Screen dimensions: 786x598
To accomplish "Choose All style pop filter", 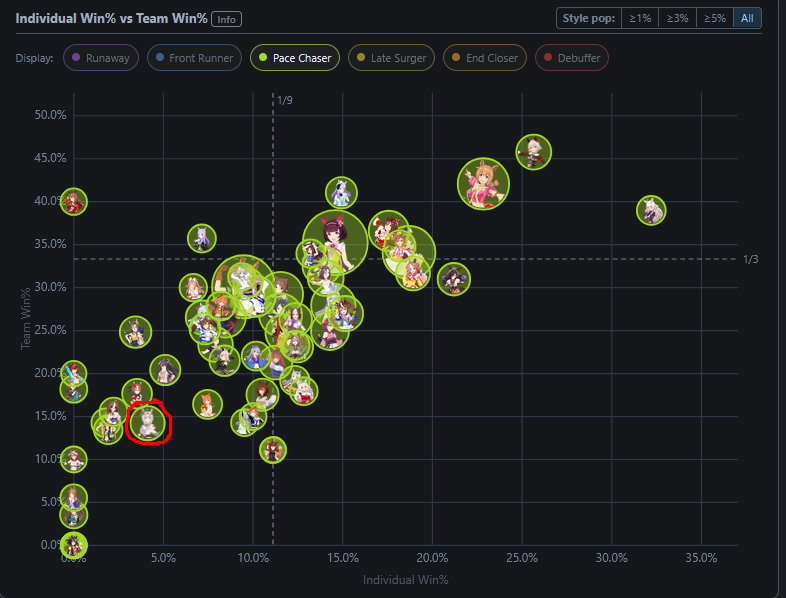I will coord(747,19).
